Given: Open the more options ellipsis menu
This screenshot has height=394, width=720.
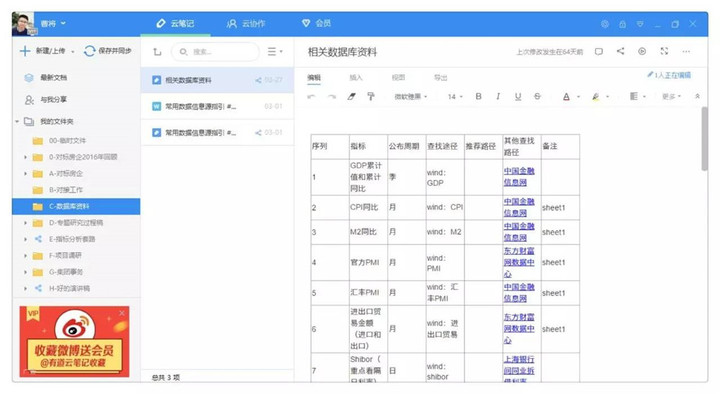Looking at the screenshot, I should point(686,51).
